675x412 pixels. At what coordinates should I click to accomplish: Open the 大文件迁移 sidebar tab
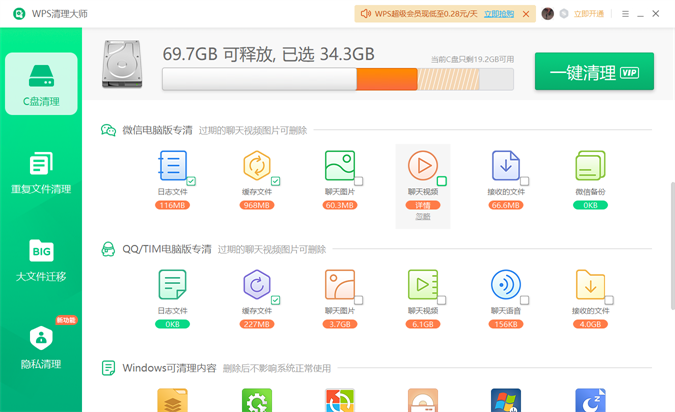(x=41, y=260)
